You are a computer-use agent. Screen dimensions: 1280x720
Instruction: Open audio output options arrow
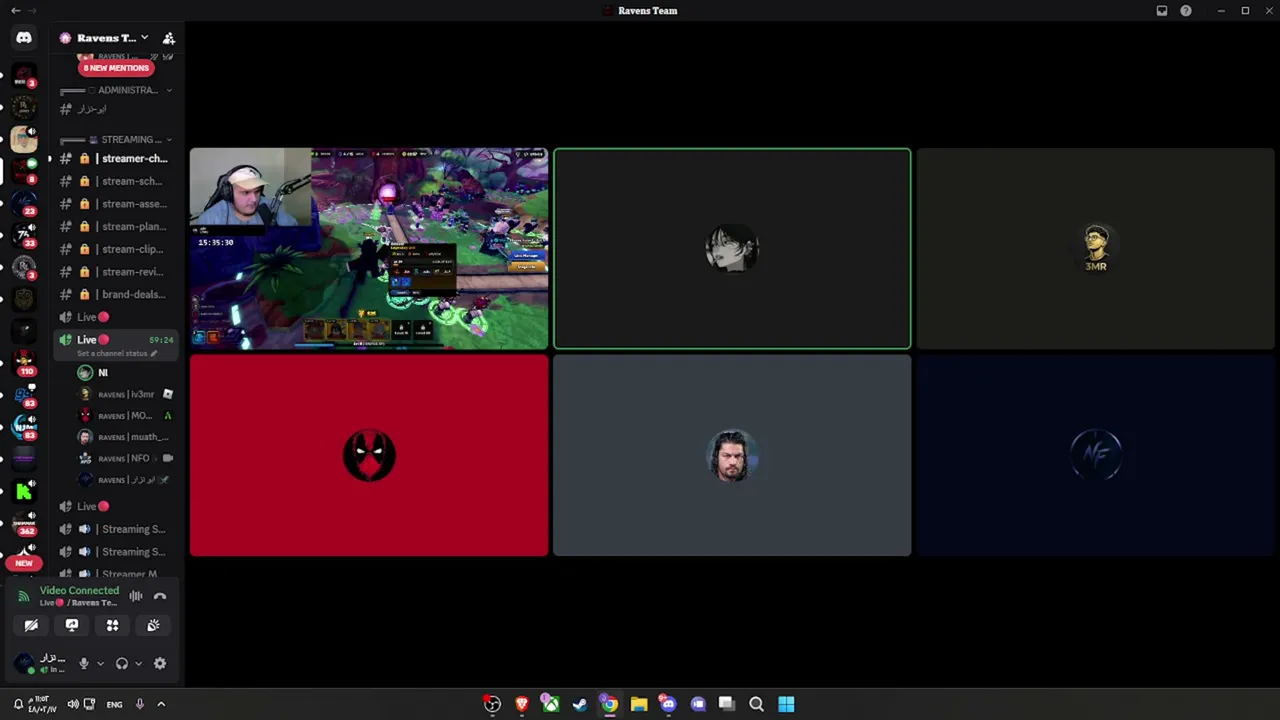pyautogui.click(x=138, y=663)
